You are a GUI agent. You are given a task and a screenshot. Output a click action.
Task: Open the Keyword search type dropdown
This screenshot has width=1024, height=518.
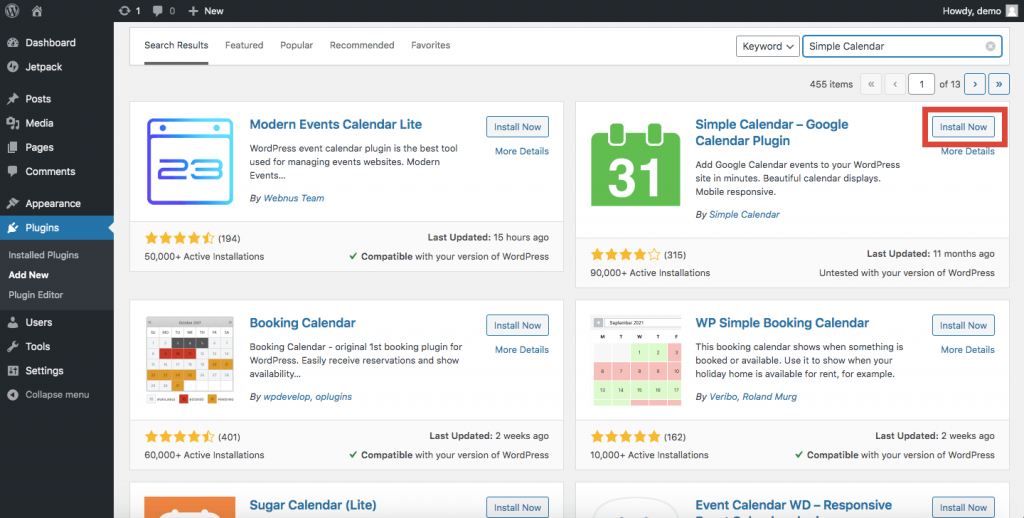767,46
